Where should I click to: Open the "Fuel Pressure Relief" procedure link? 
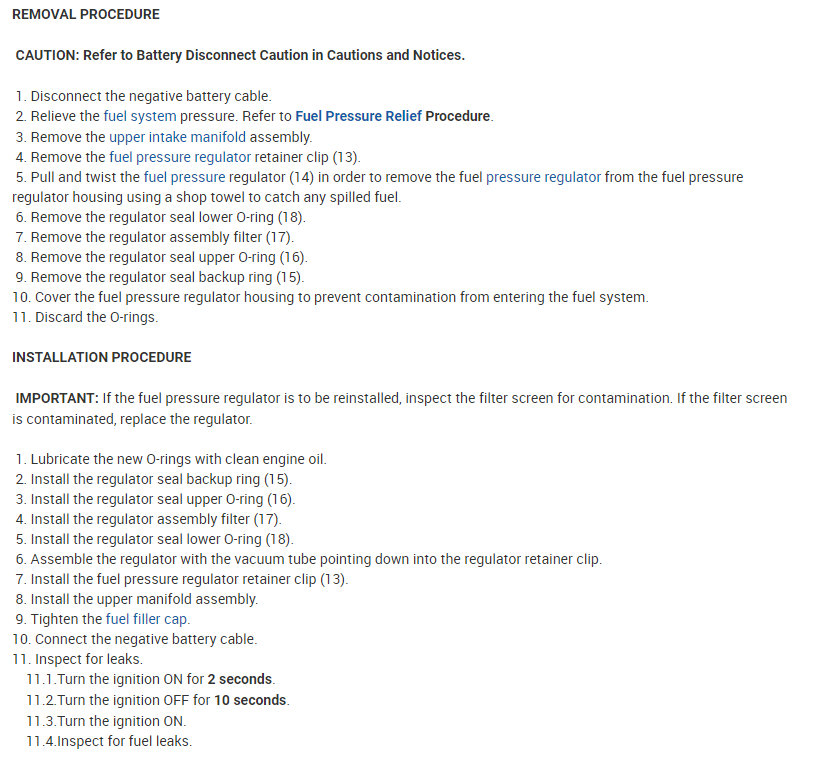[x=358, y=116]
